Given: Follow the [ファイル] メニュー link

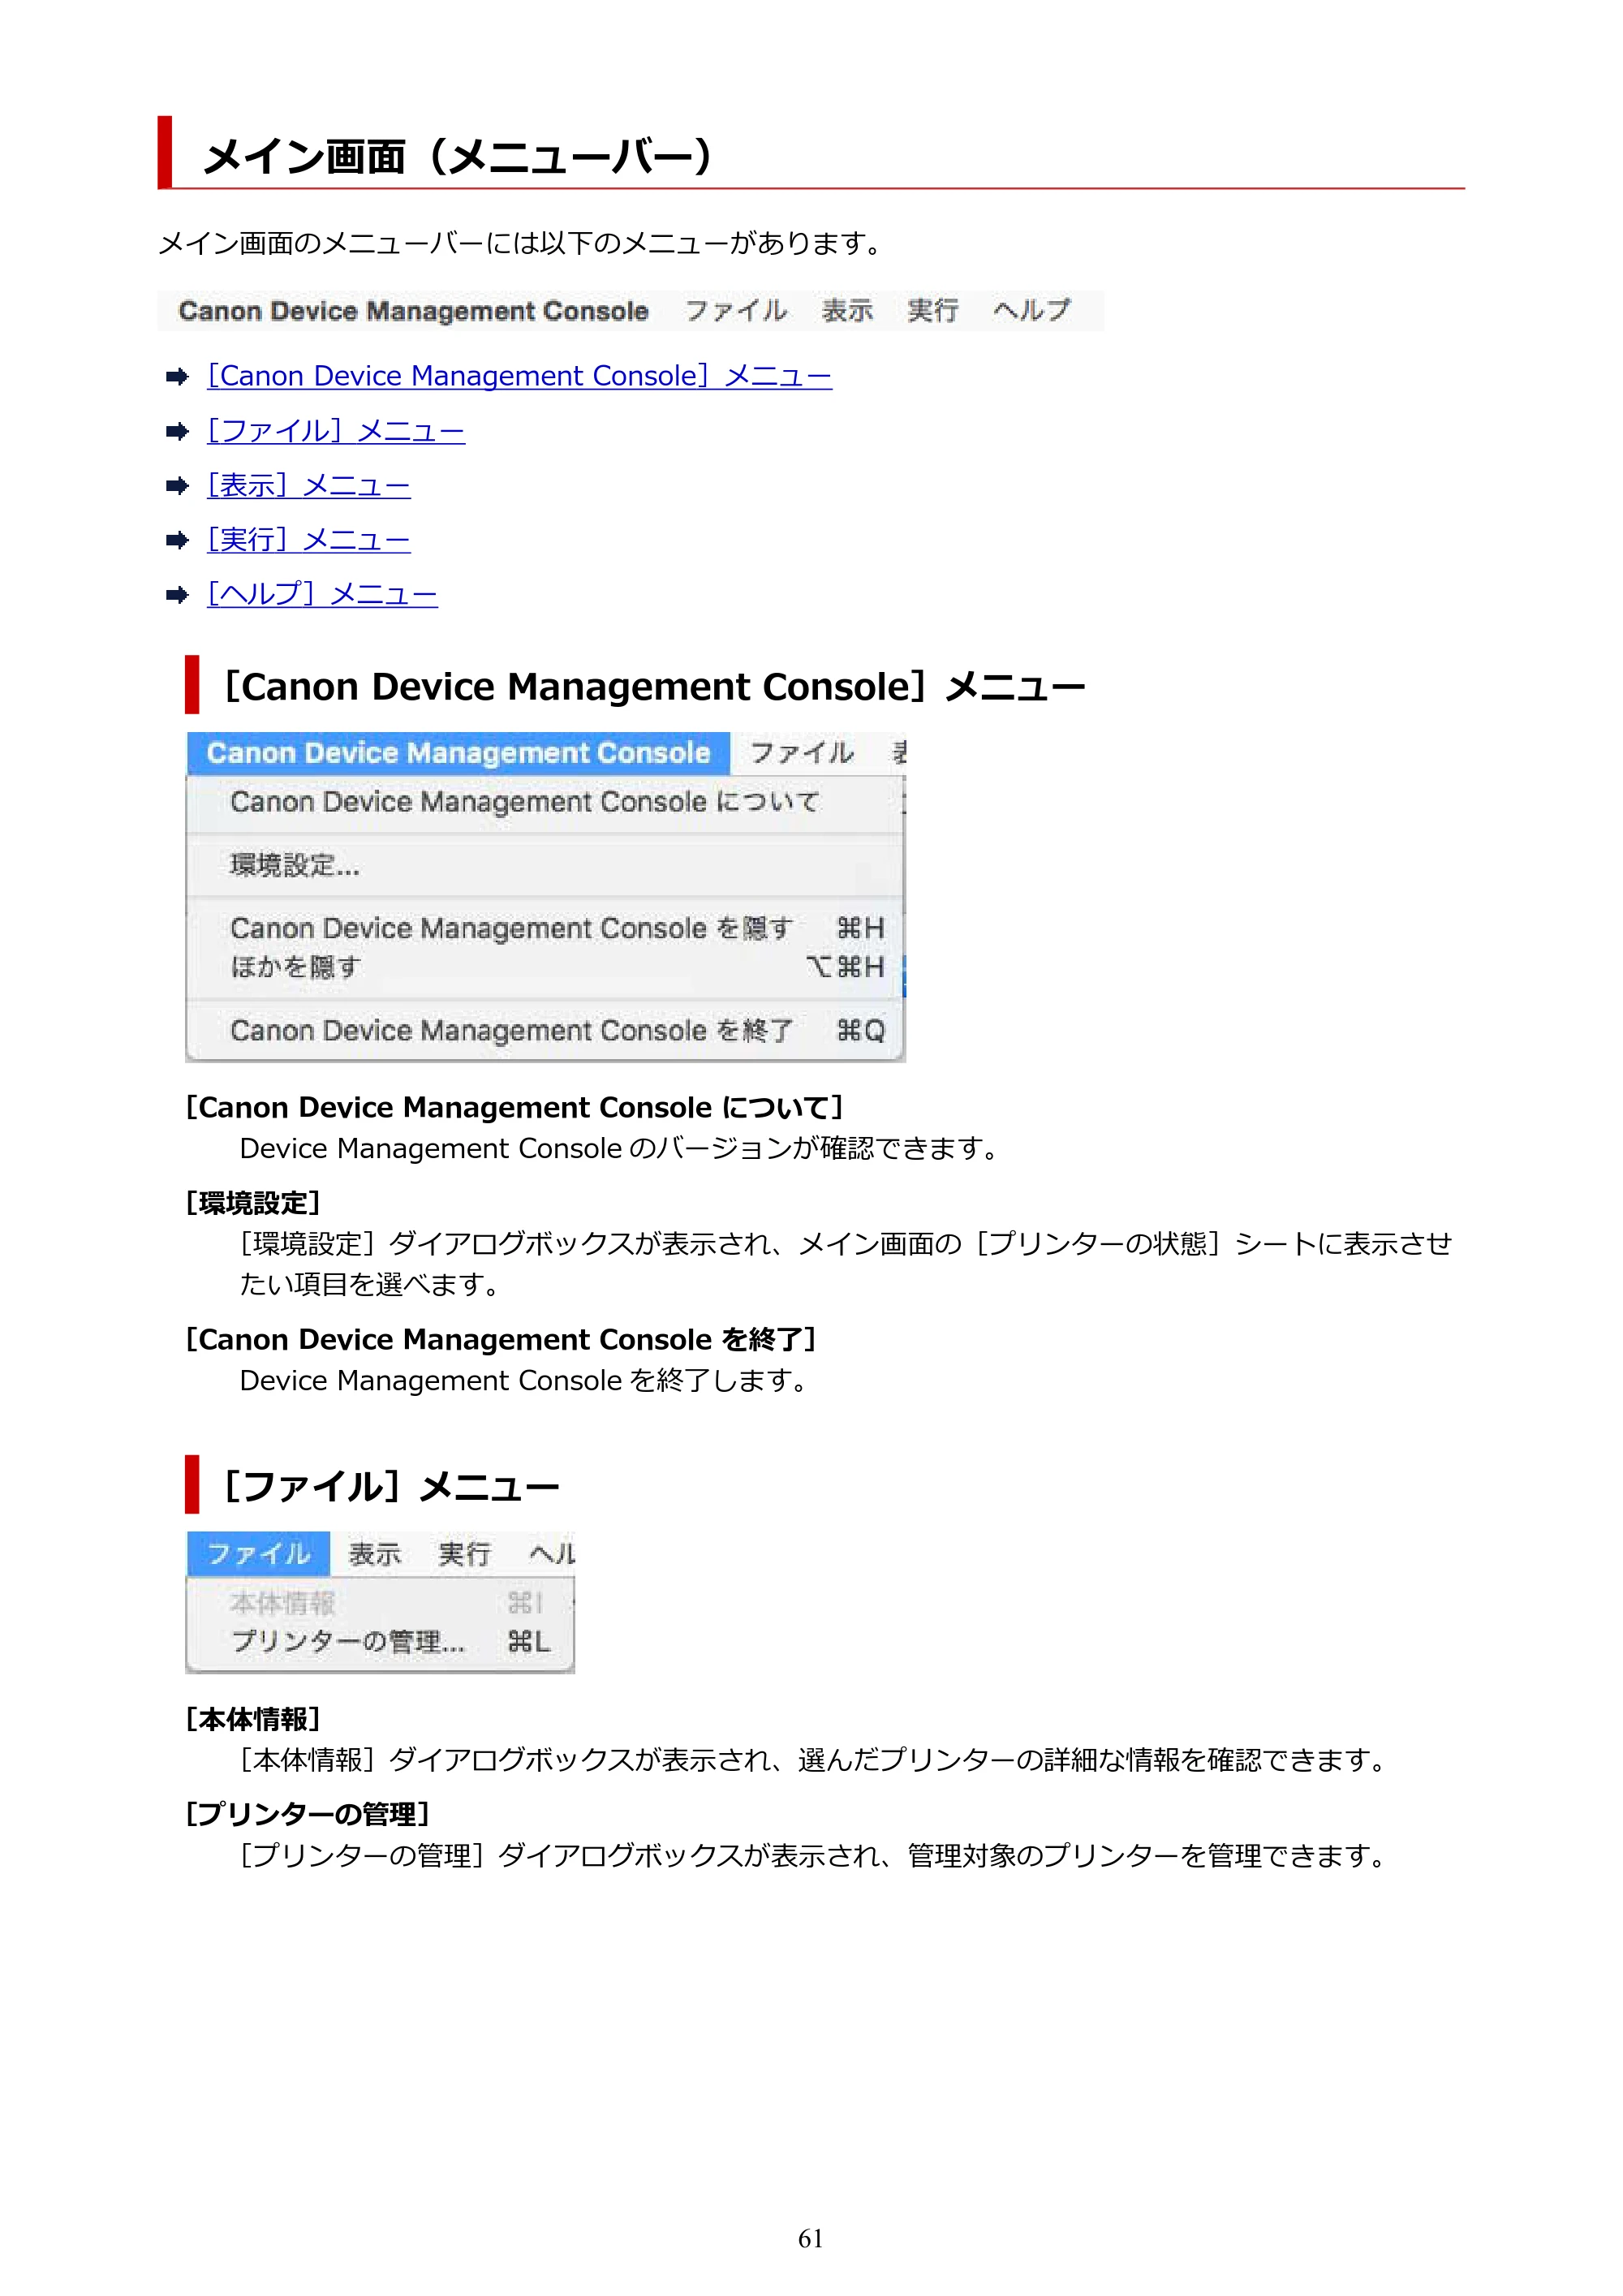Looking at the screenshot, I should tap(336, 431).
